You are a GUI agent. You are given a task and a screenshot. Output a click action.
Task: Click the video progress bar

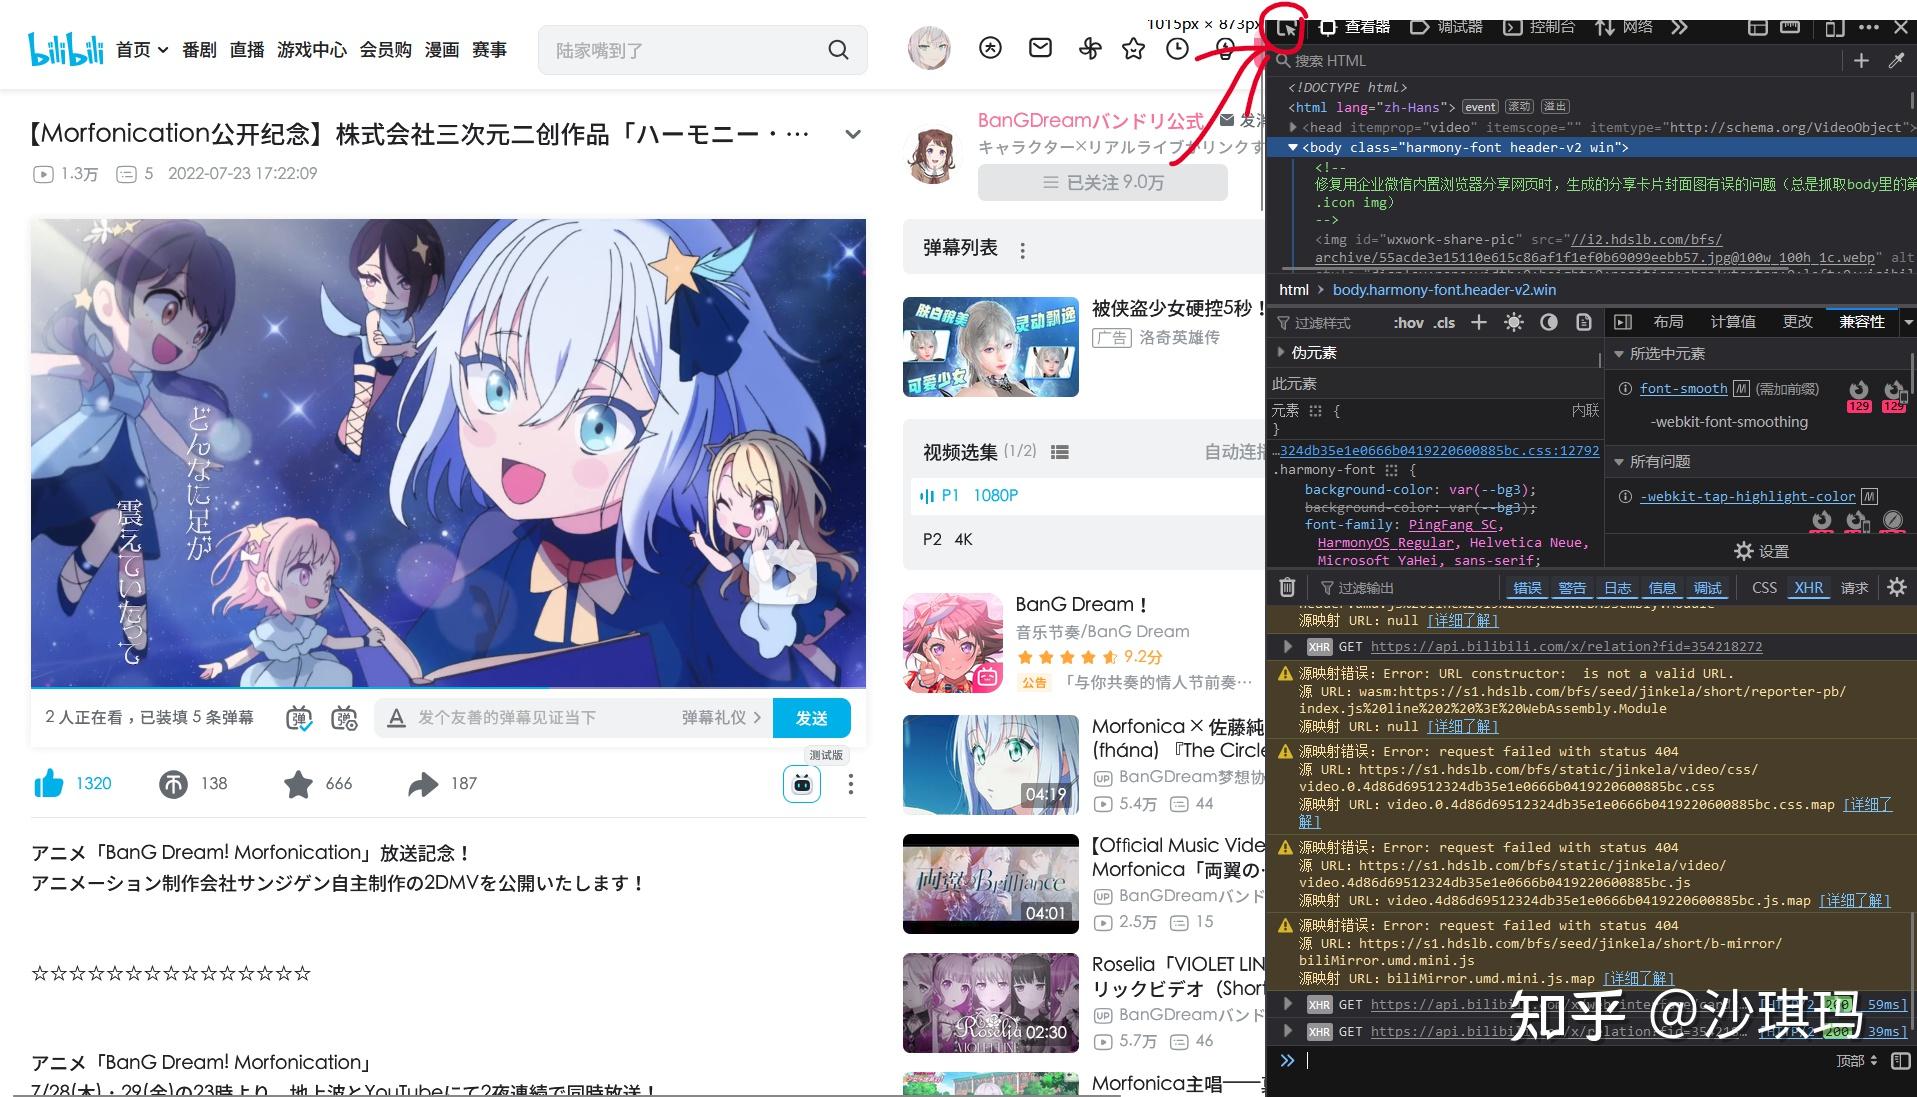coord(448,688)
